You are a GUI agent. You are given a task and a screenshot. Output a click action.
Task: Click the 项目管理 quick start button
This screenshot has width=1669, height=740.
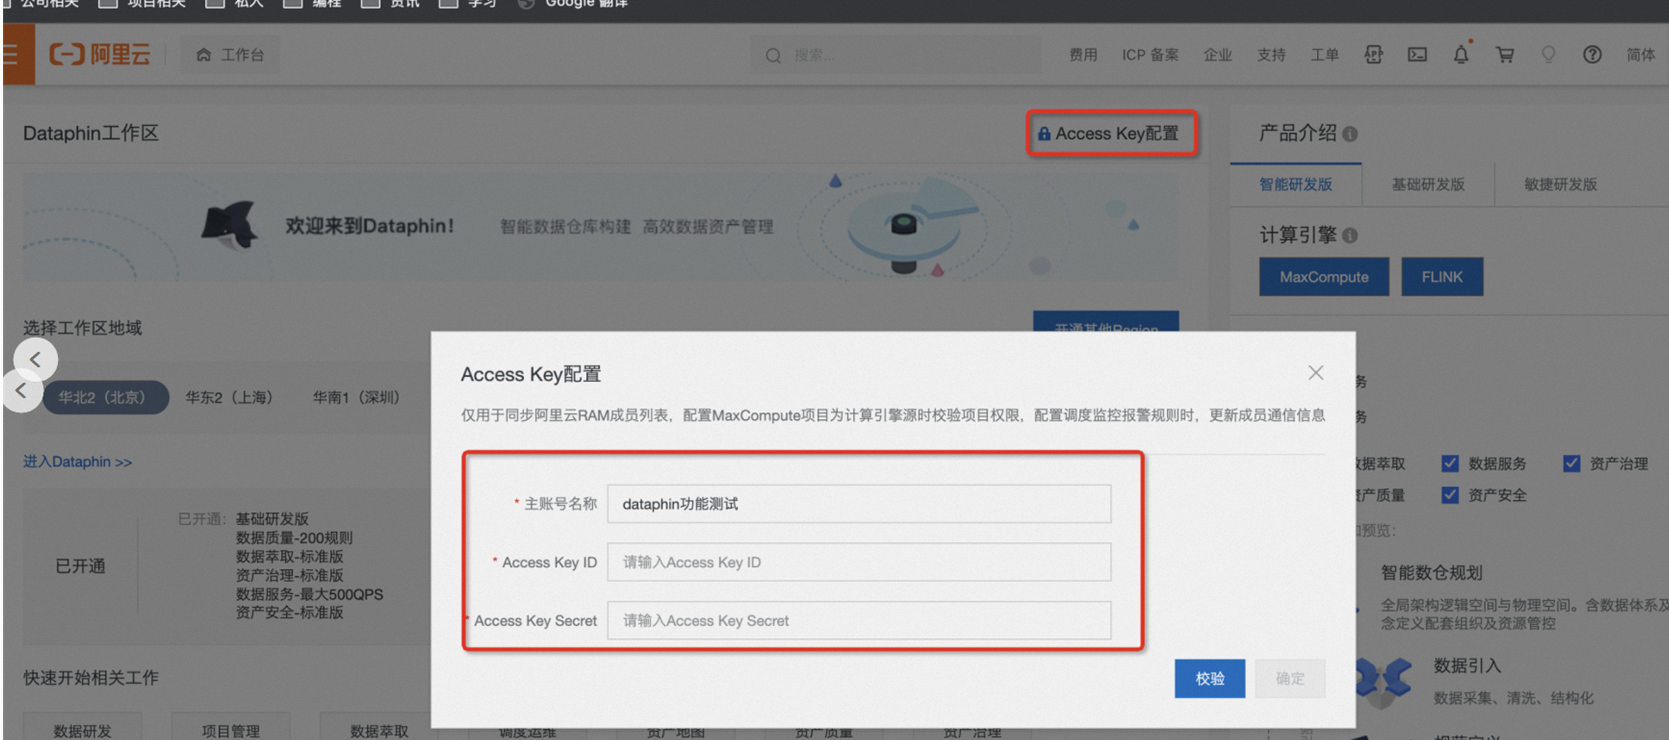coord(231,728)
